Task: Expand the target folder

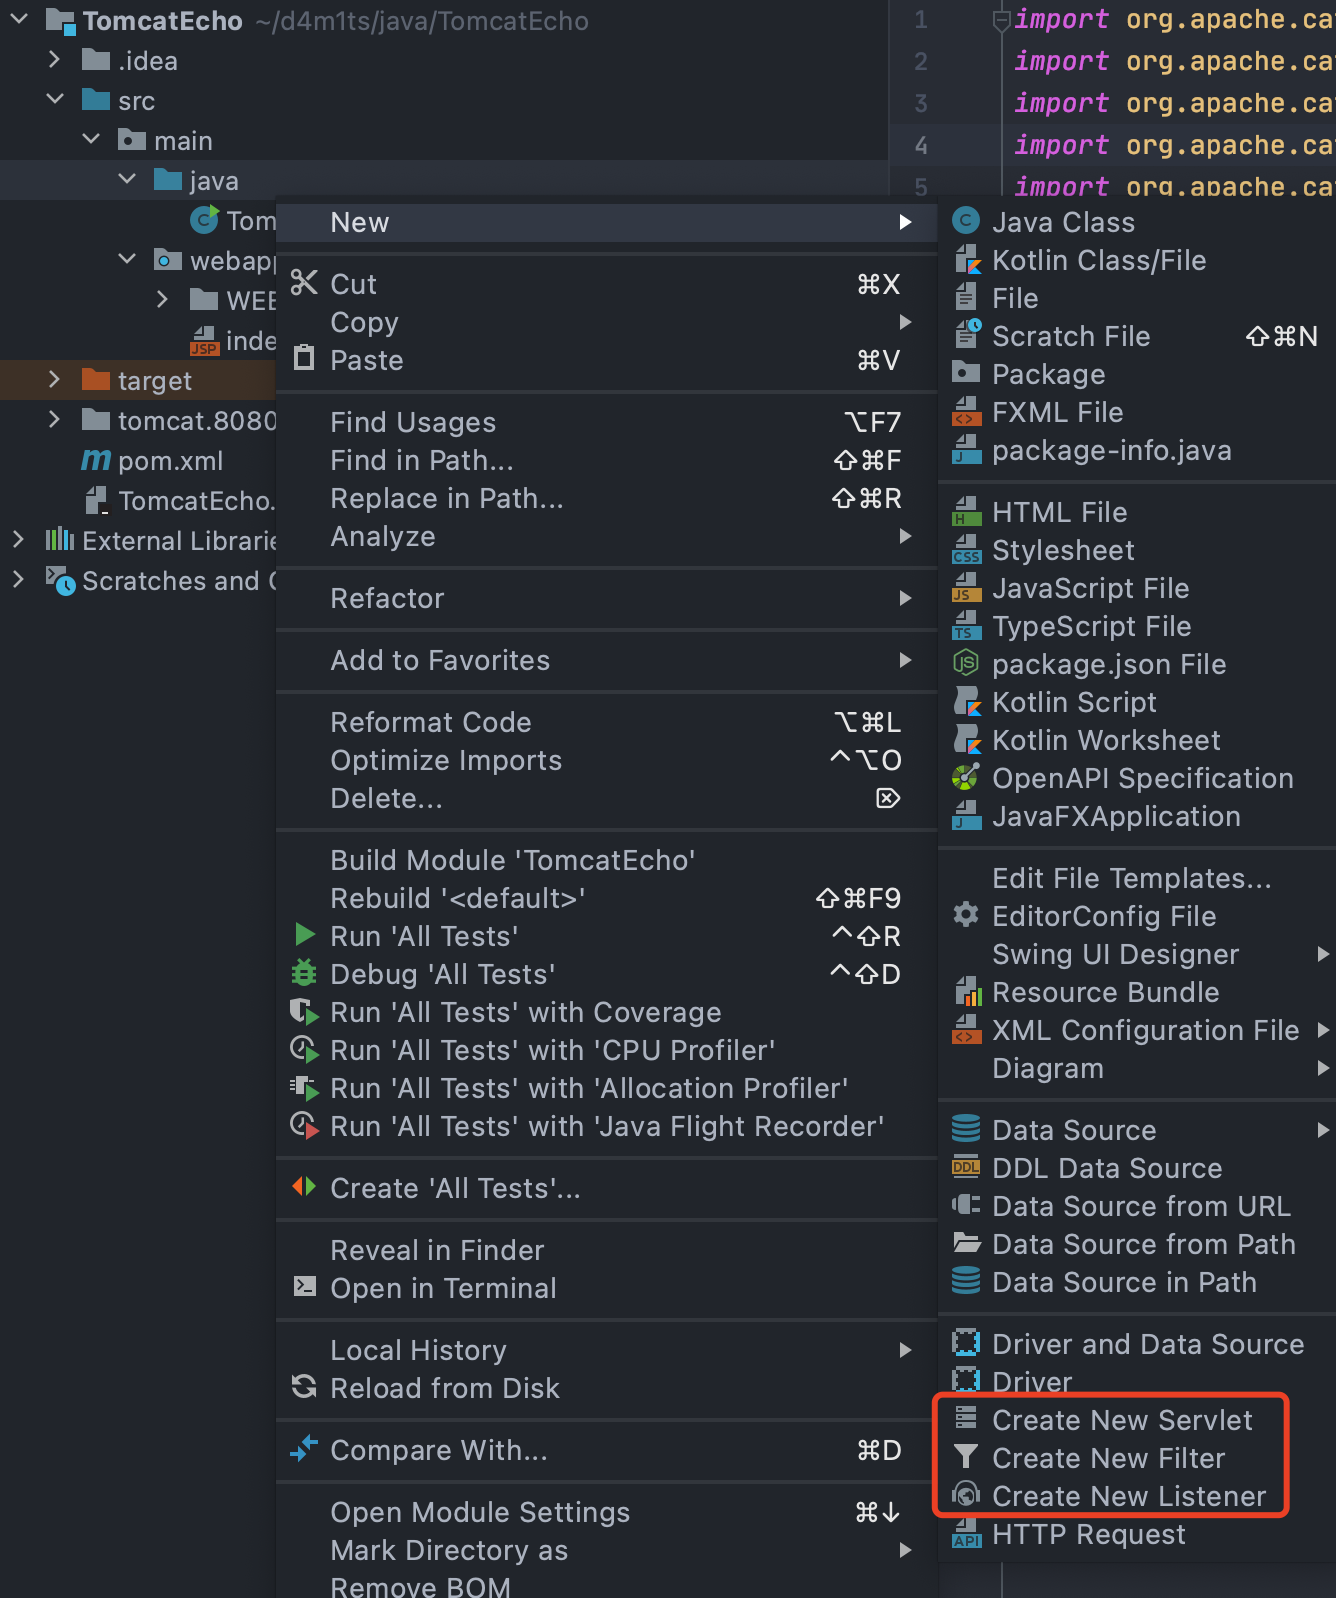Action: [x=55, y=380]
